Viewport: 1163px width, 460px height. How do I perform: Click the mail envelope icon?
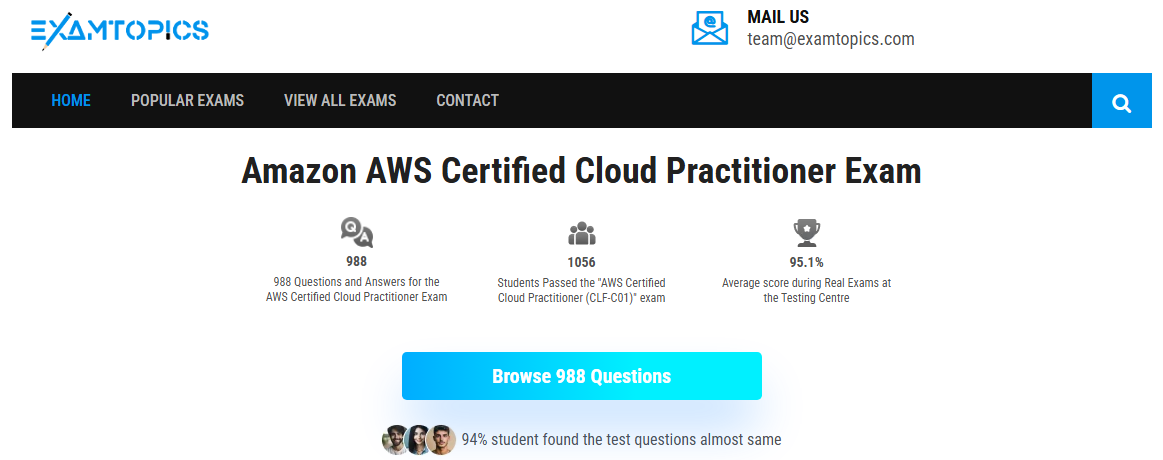(710, 28)
